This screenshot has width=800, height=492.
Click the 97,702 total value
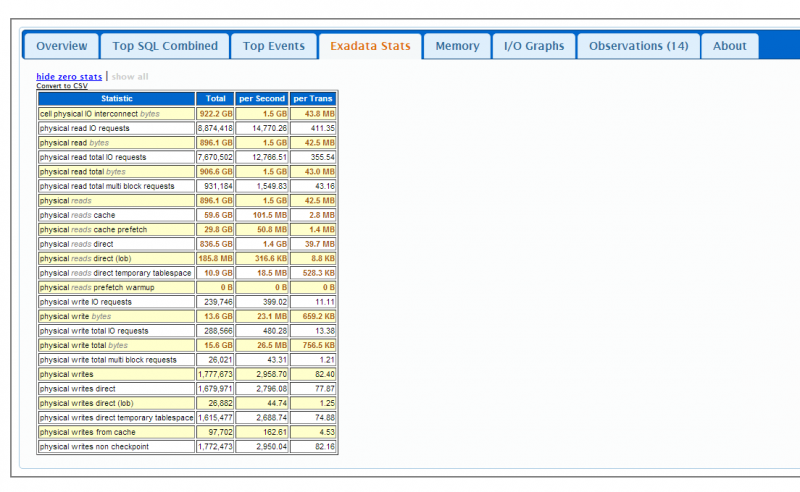[220, 432]
